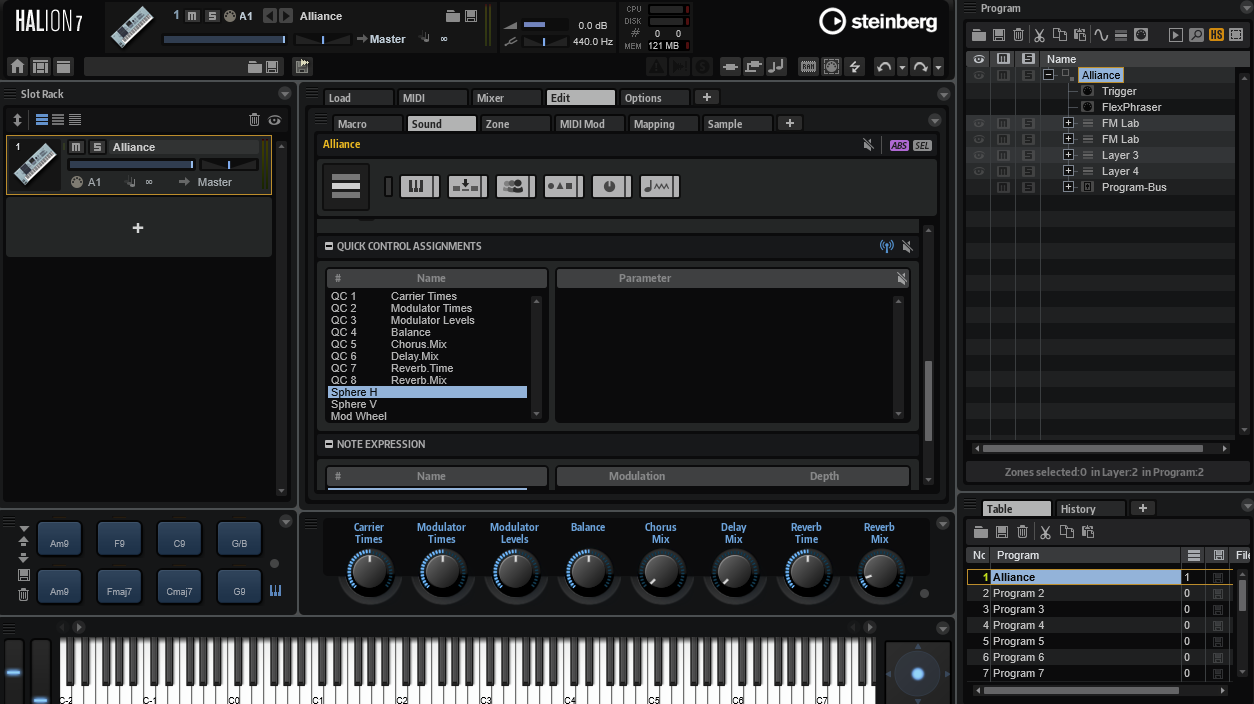Click the trash icon in Slot Rack header
This screenshot has height=704, width=1254.
click(254, 120)
